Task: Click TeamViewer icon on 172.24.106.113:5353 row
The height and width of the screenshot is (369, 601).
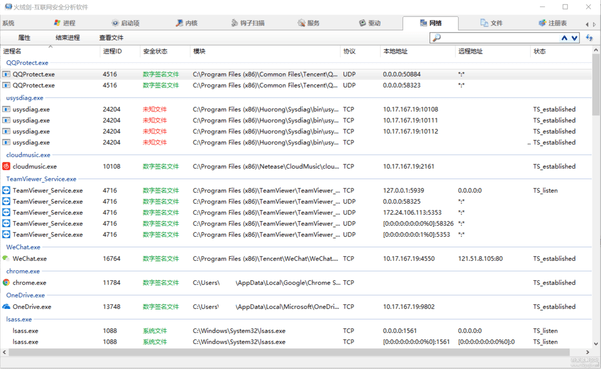Action: [6, 213]
